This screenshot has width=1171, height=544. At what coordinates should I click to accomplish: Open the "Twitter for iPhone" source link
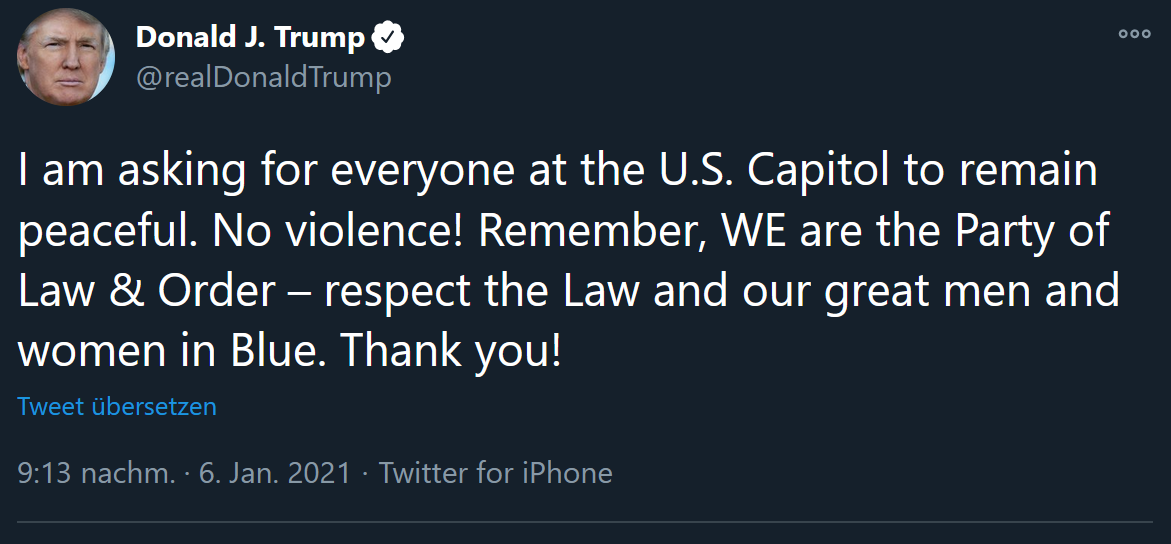496,472
